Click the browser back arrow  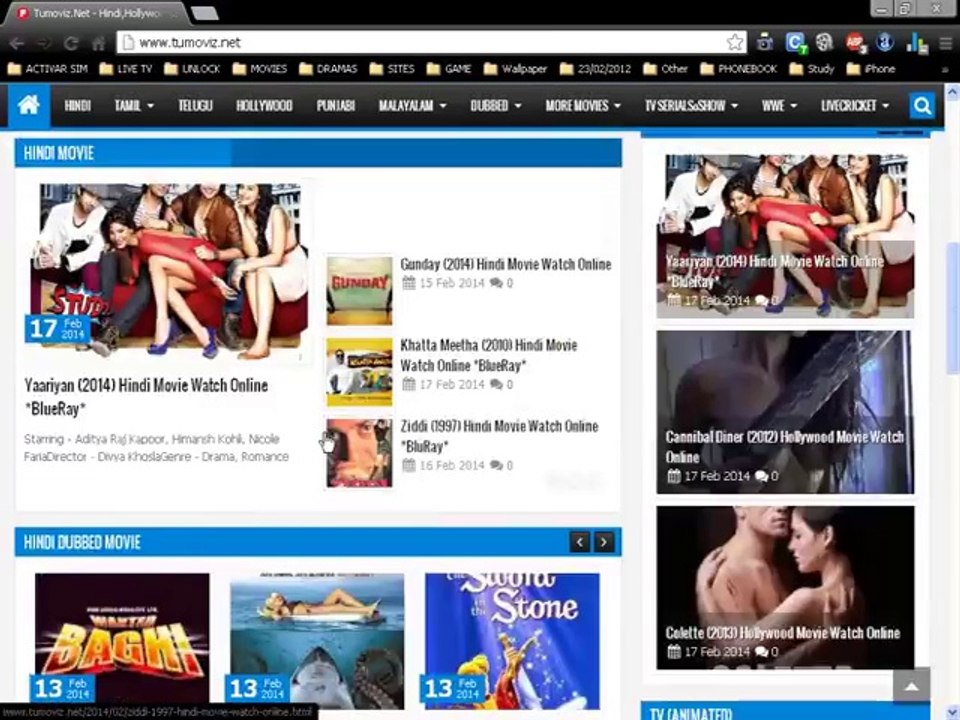(x=16, y=43)
